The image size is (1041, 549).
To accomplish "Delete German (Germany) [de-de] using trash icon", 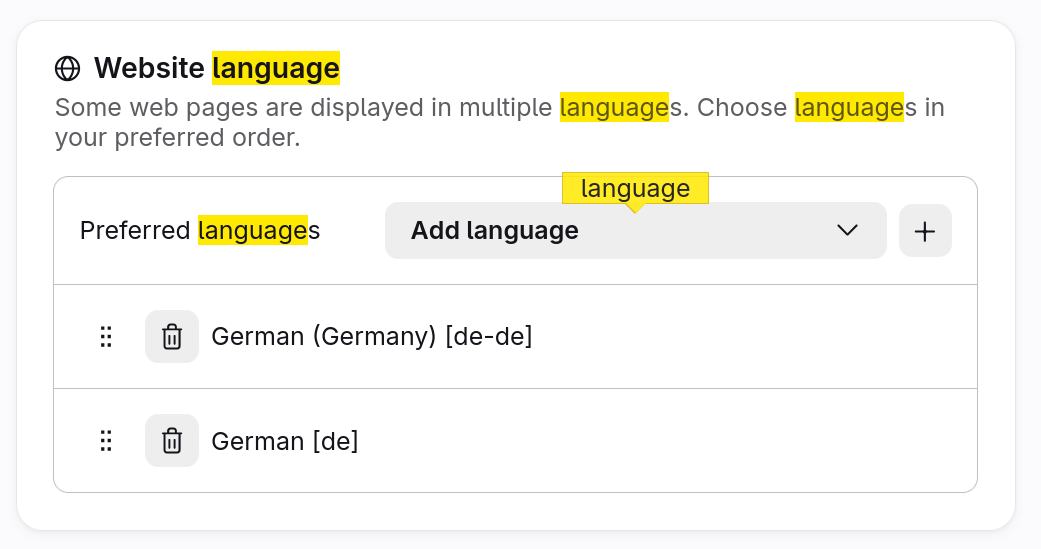I will click(172, 337).
